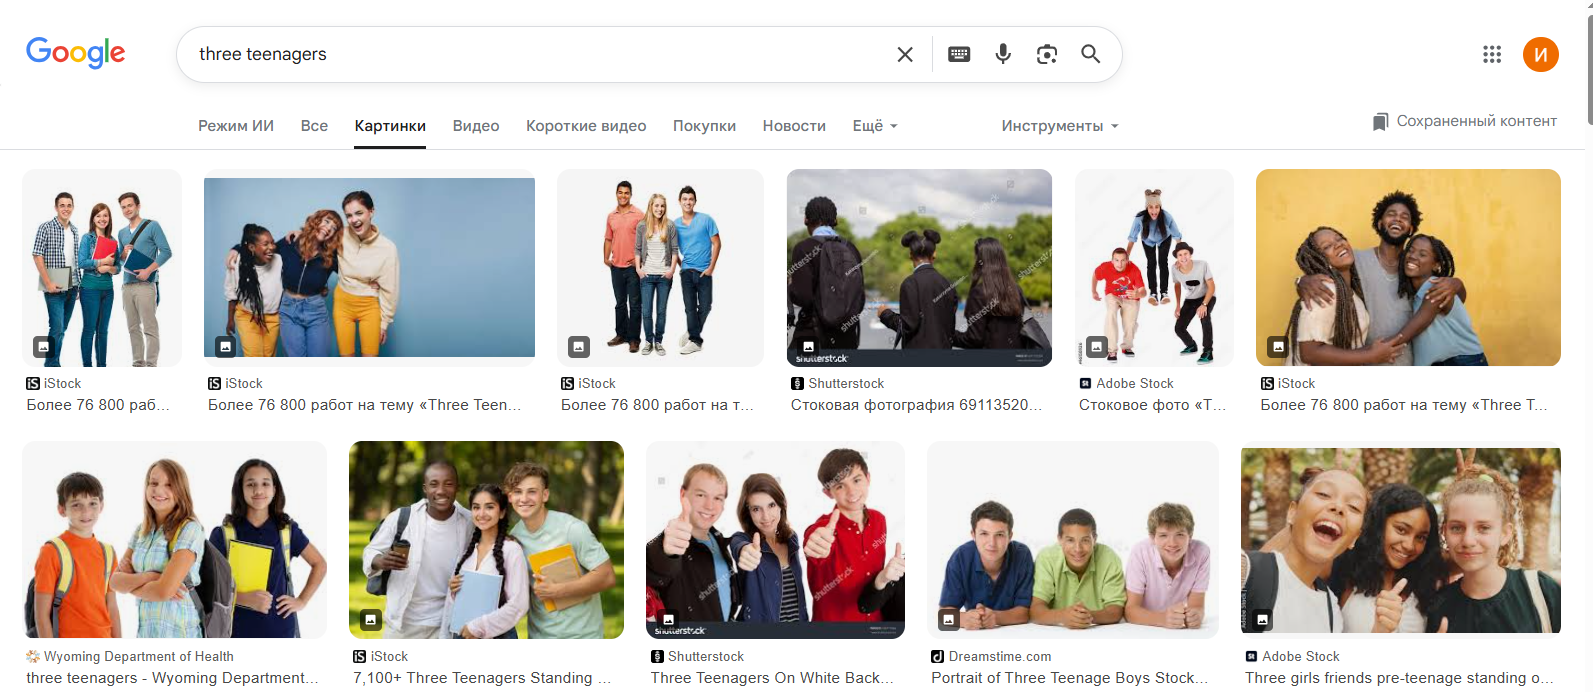
Task: Clear the search box with the X icon
Action: point(905,54)
